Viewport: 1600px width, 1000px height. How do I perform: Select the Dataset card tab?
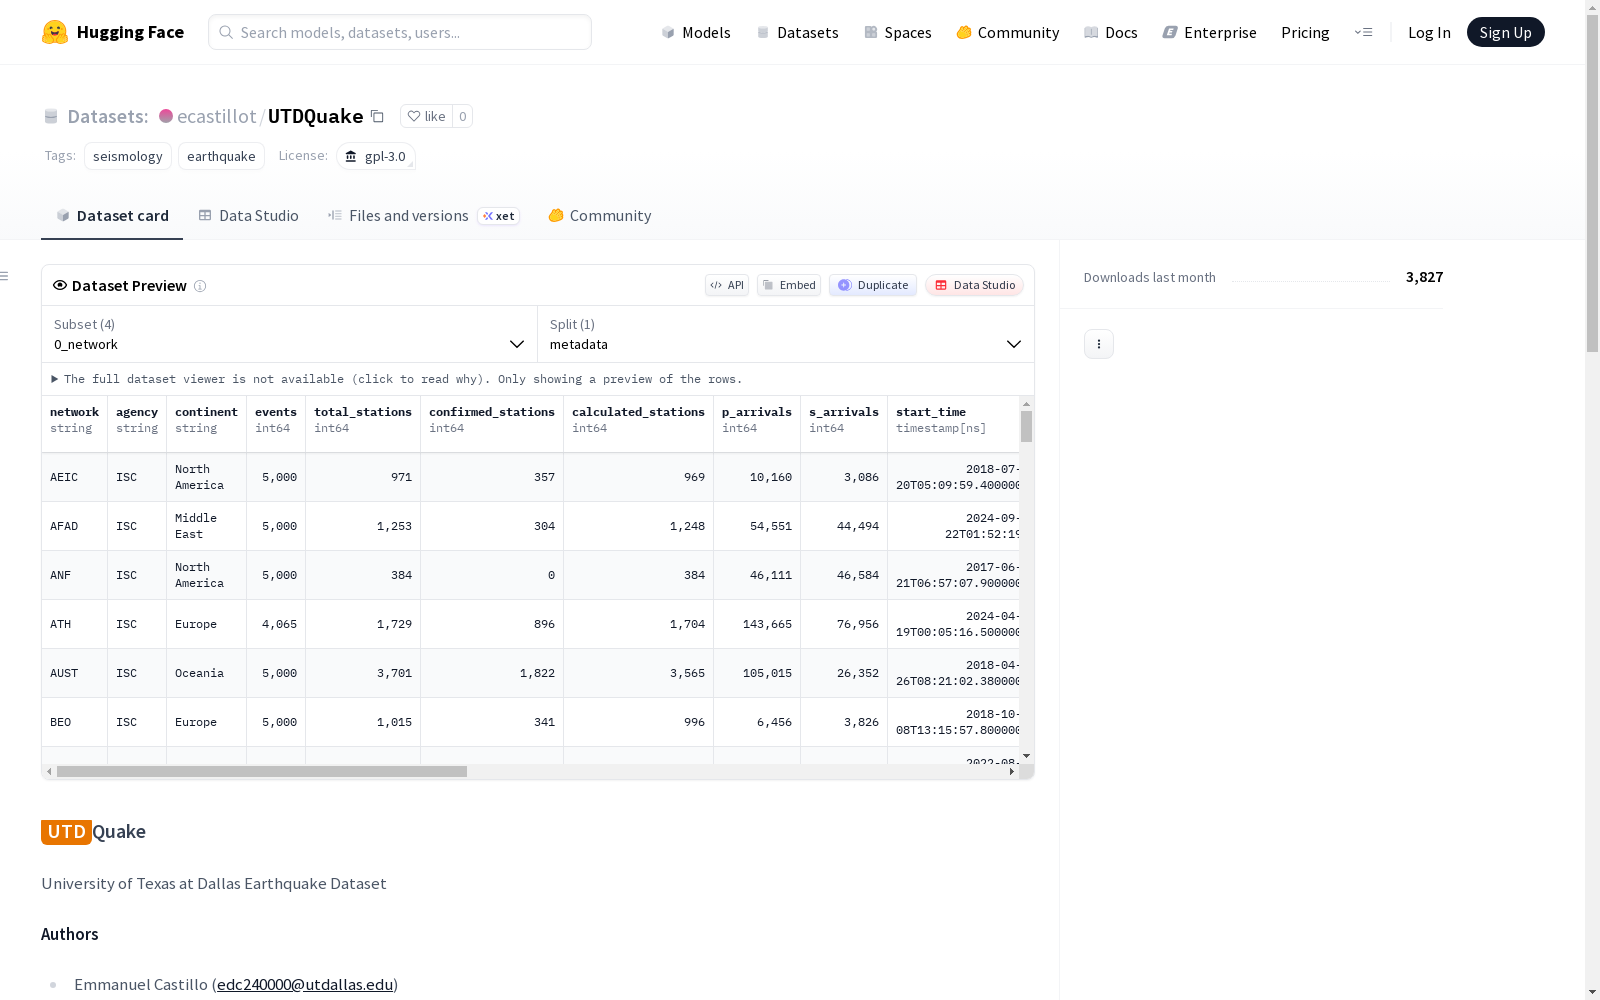pyautogui.click(x=112, y=216)
